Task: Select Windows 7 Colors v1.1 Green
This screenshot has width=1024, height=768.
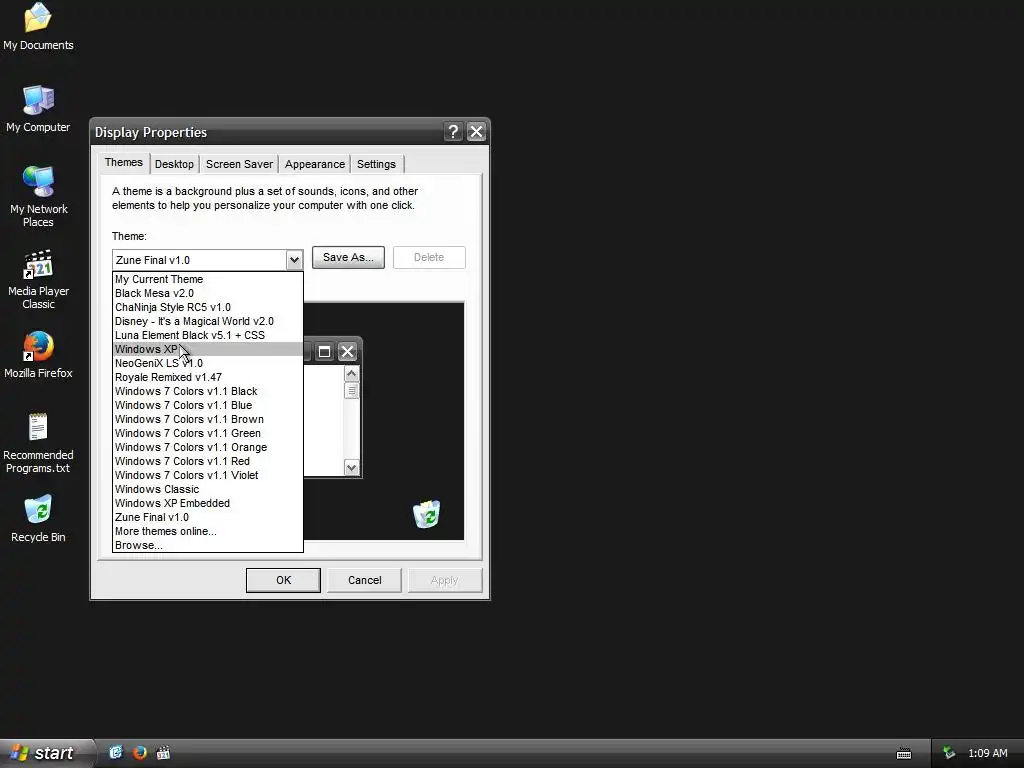Action: (x=208, y=434)
